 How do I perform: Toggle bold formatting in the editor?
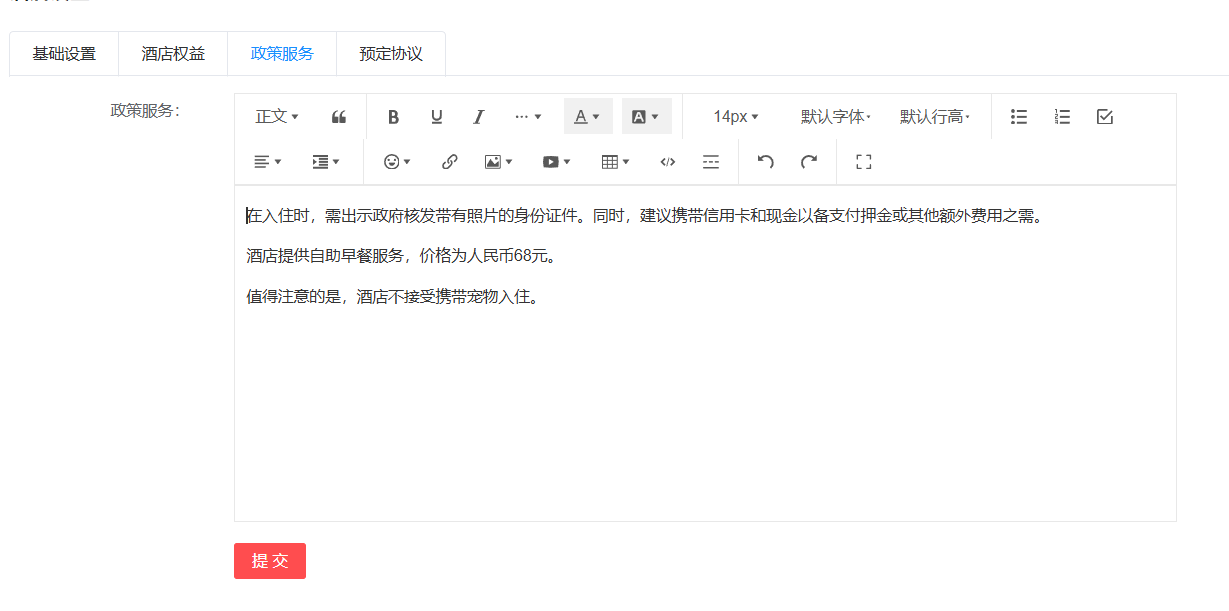[393, 117]
